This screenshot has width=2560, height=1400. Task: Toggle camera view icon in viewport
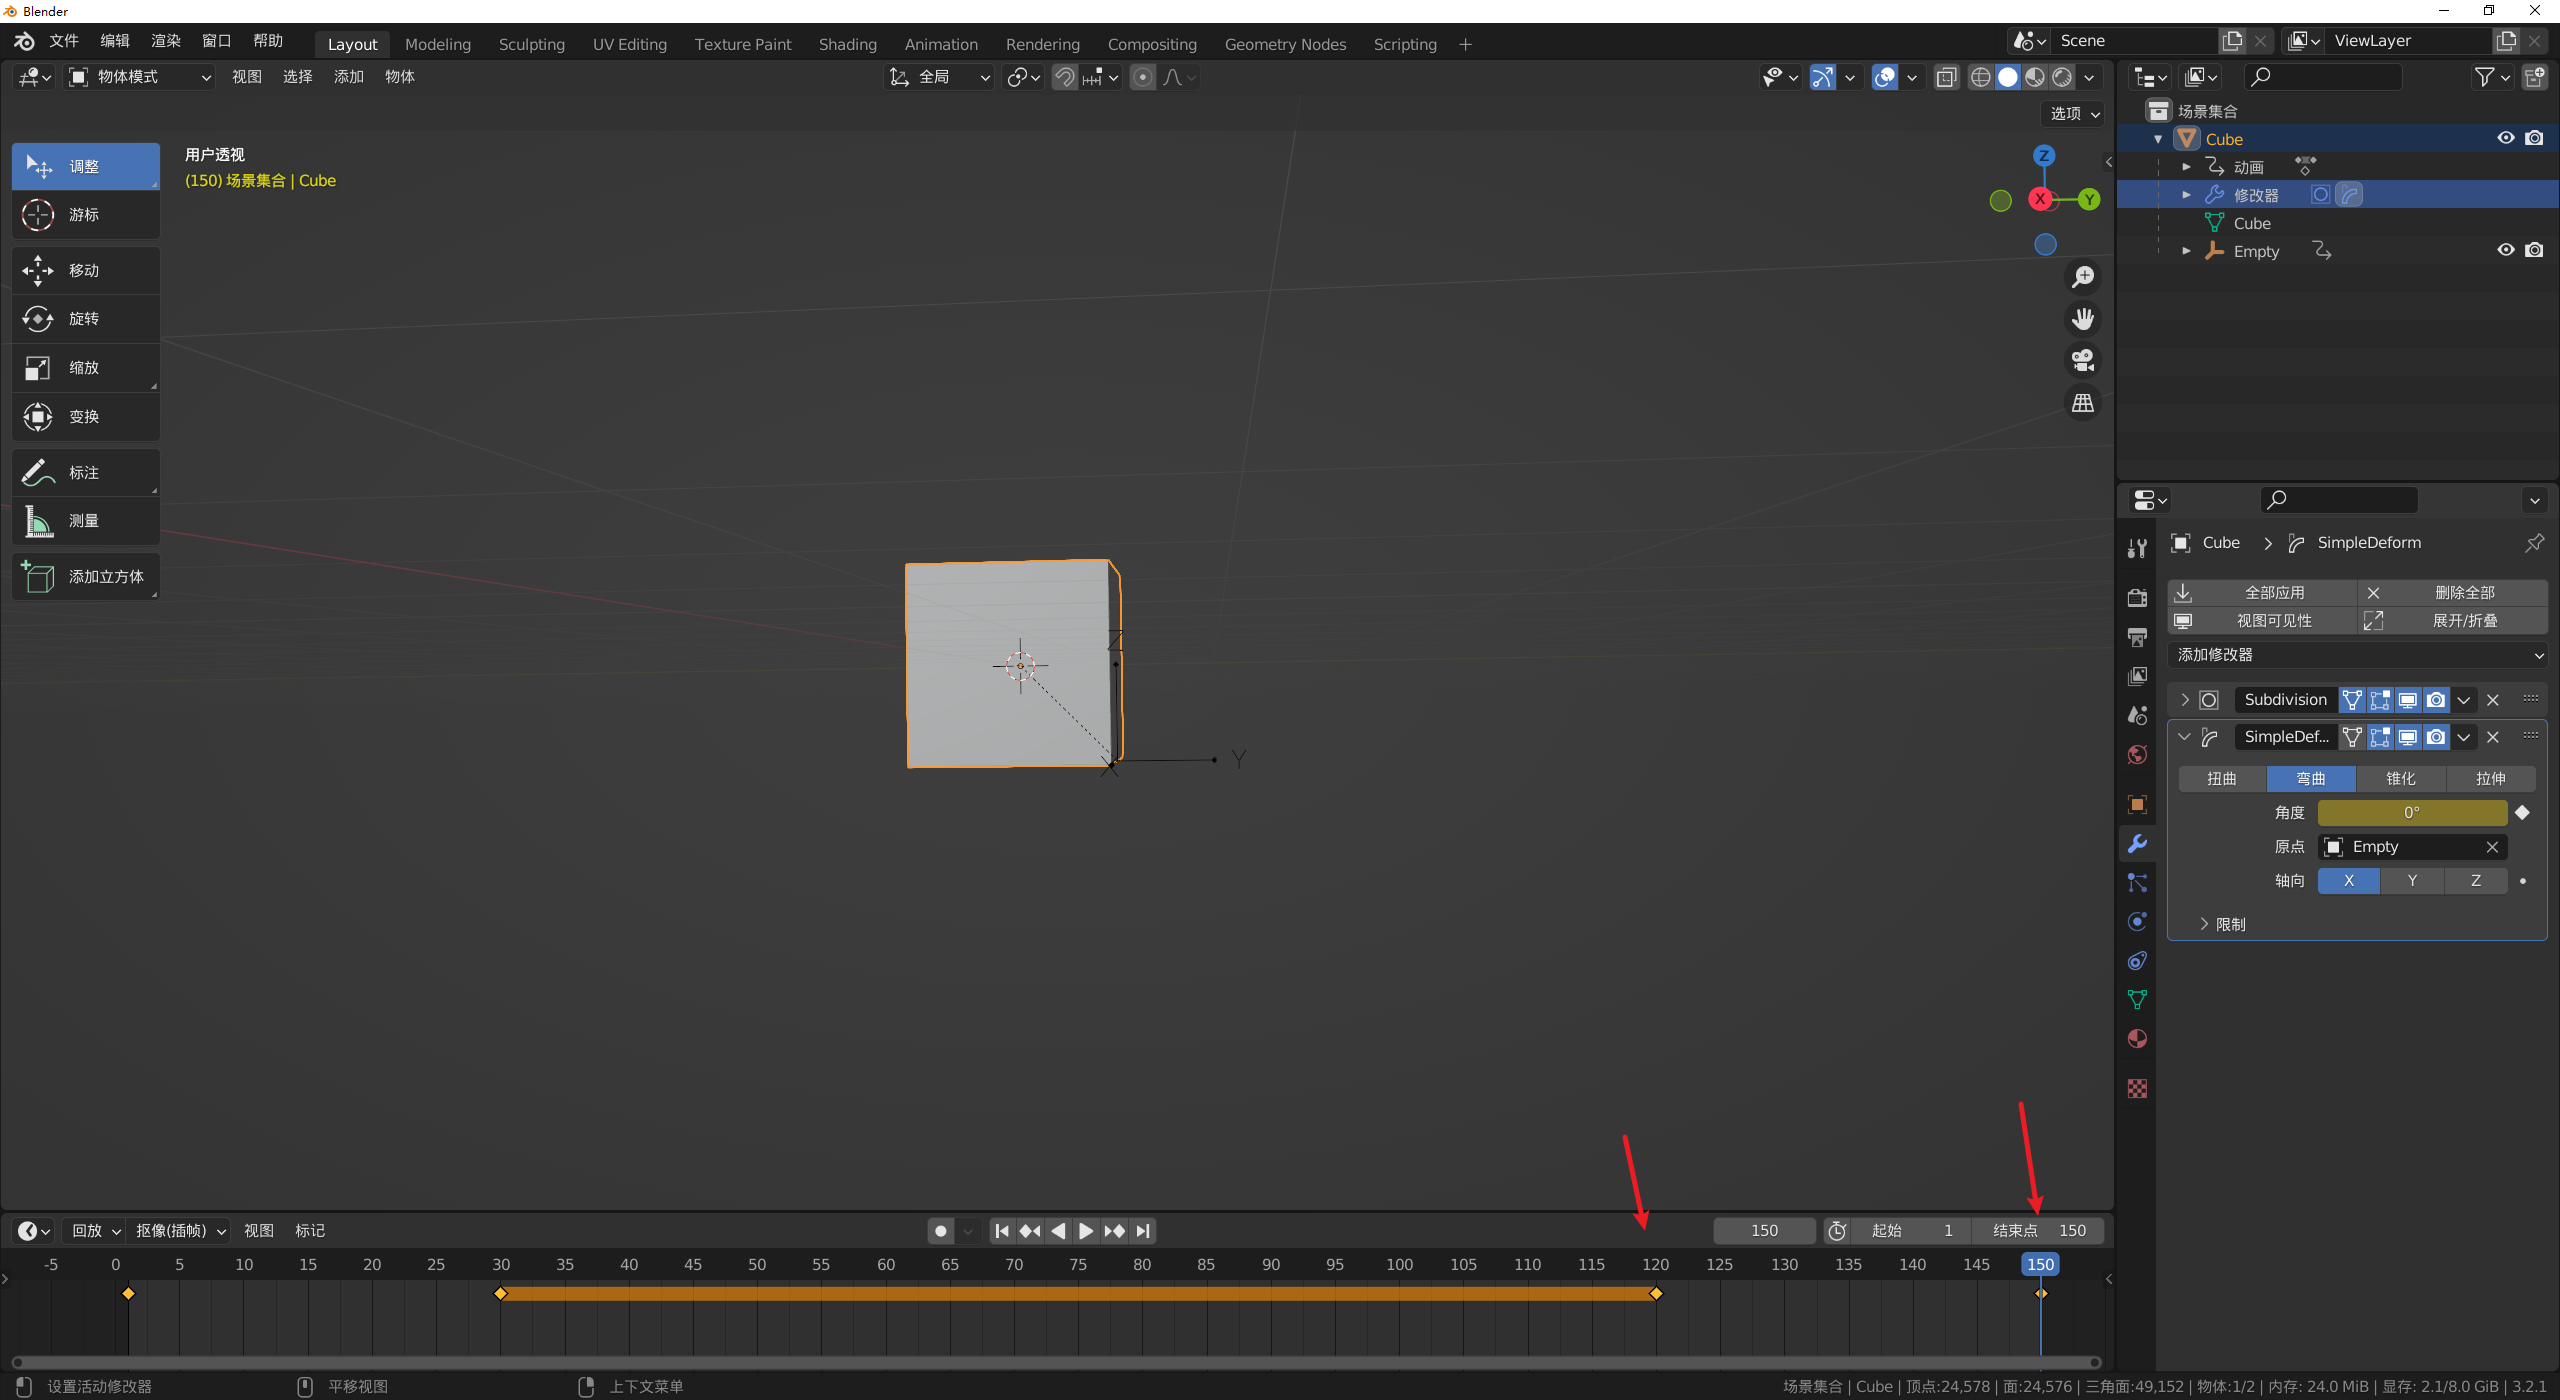click(x=2083, y=360)
